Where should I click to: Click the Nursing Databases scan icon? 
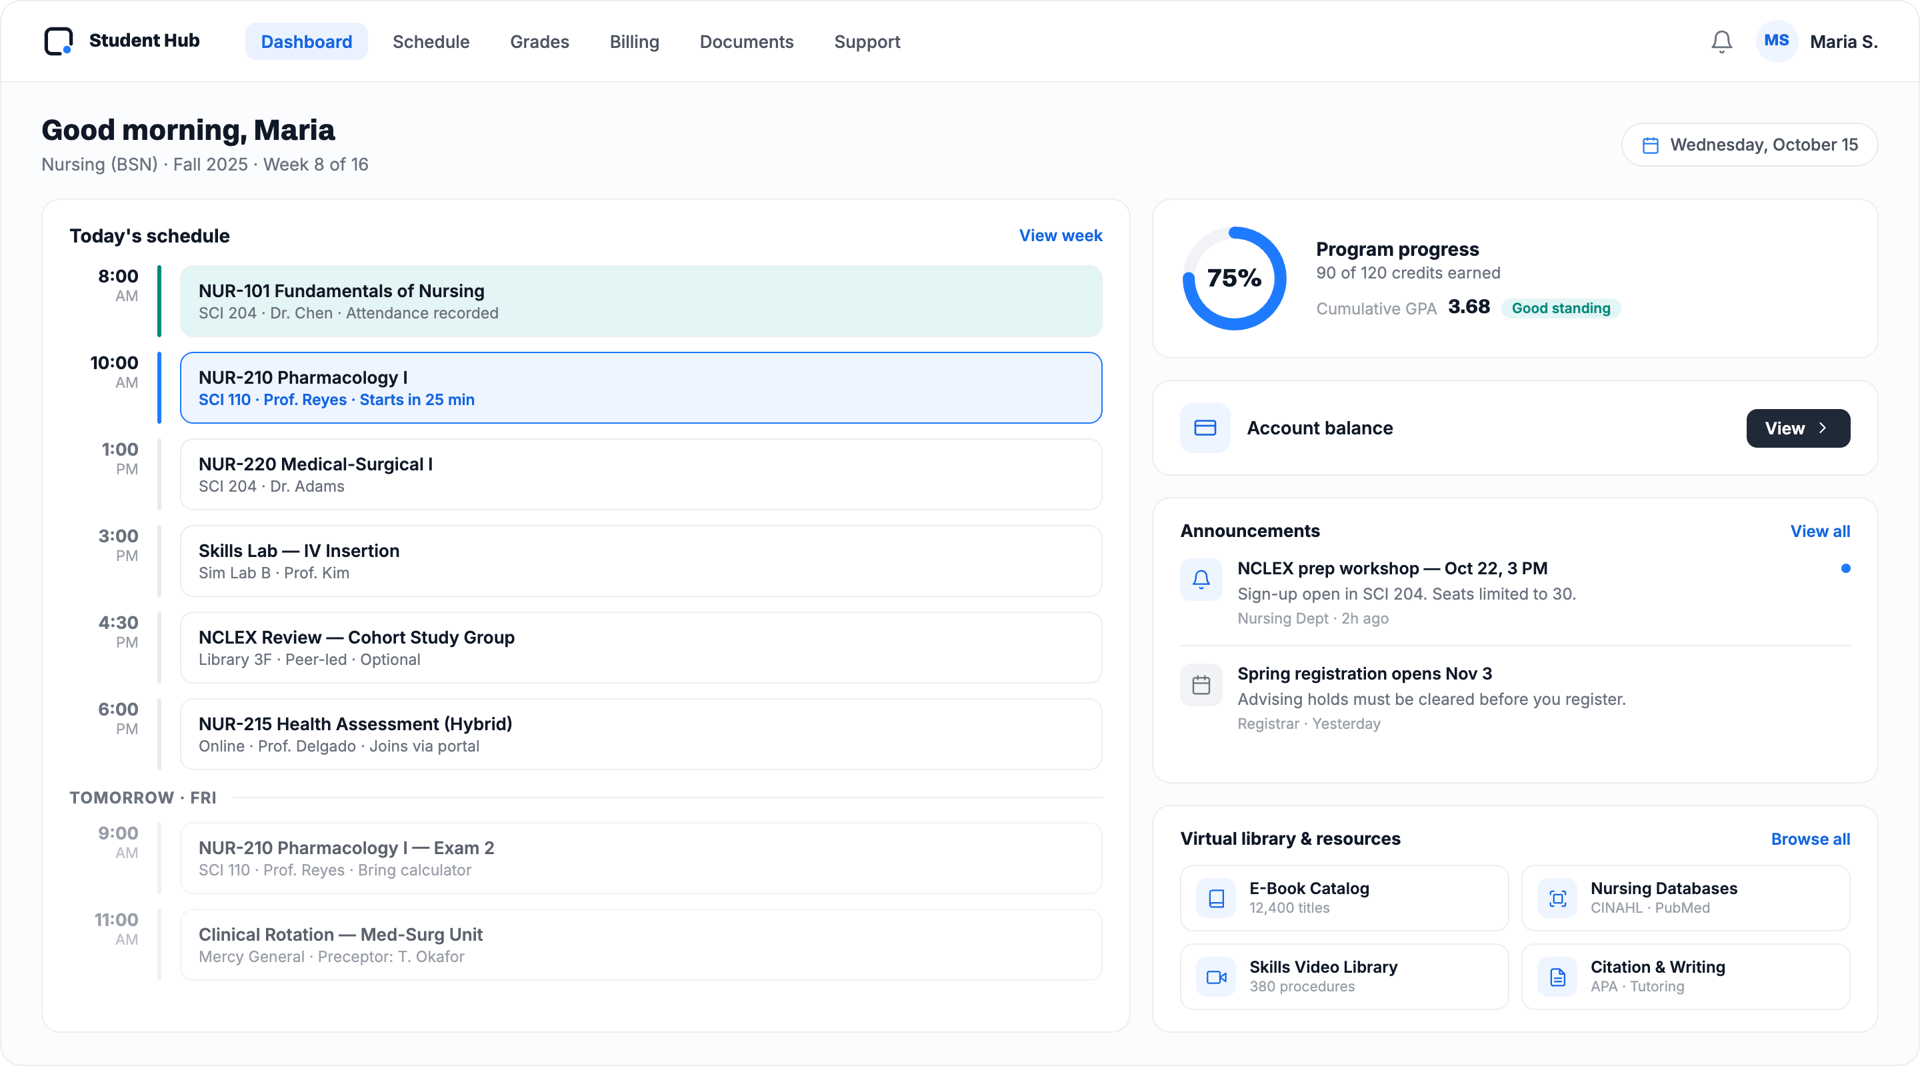click(1557, 898)
